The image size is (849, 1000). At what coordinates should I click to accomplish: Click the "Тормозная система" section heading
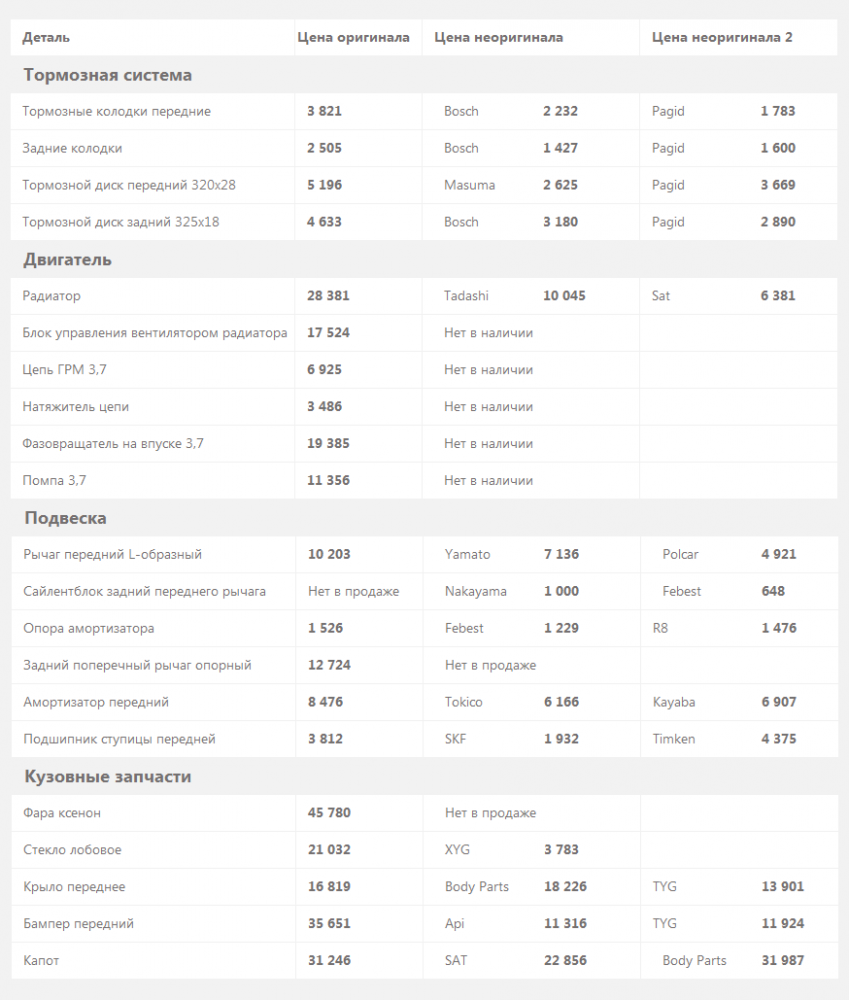coord(107,75)
